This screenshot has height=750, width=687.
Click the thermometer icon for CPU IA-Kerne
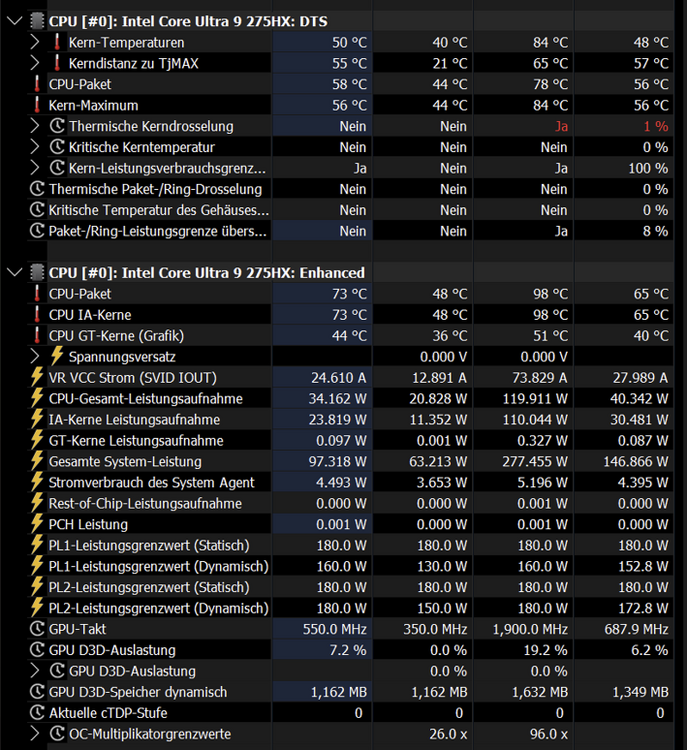[37, 315]
